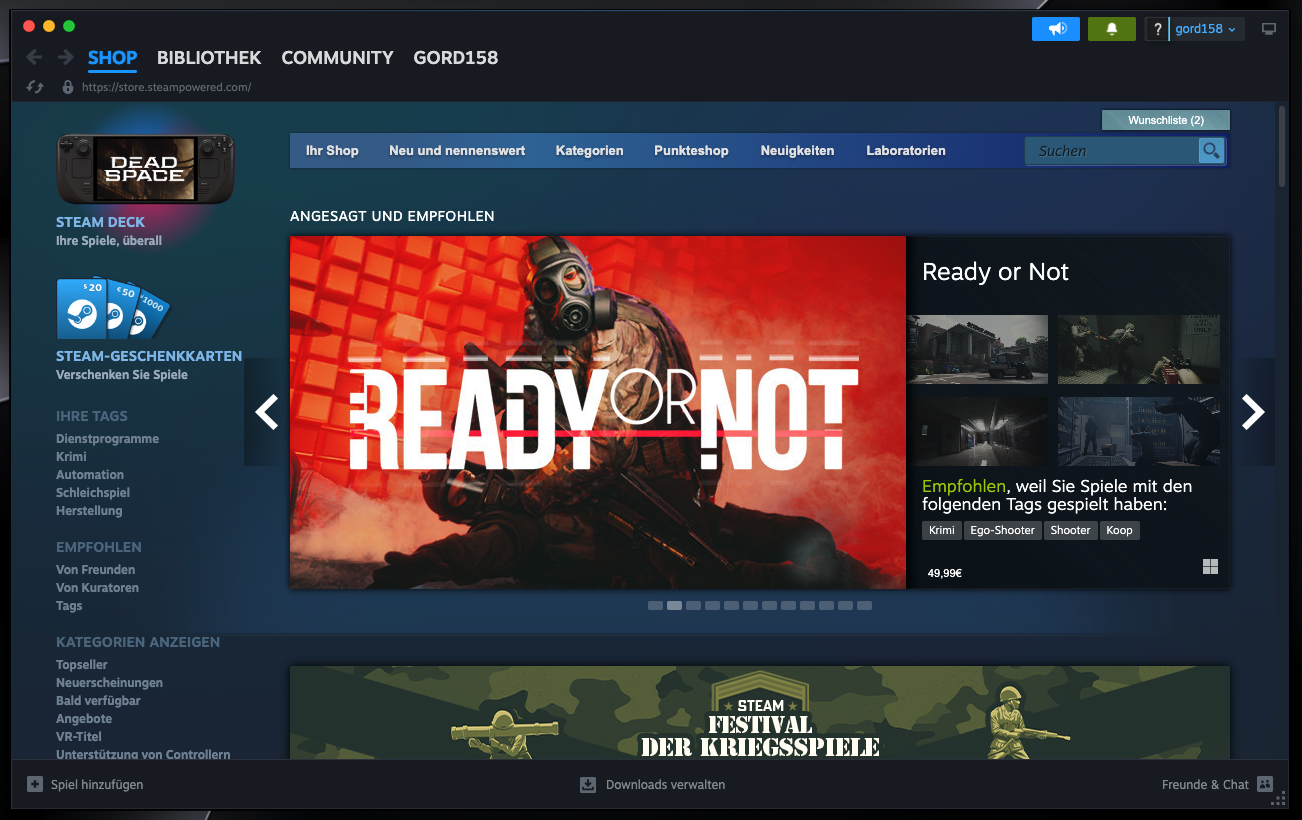The height and width of the screenshot is (820, 1302).
Task: Open the wishlist grid icon next to 49,99€
Action: pos(1210,566)
